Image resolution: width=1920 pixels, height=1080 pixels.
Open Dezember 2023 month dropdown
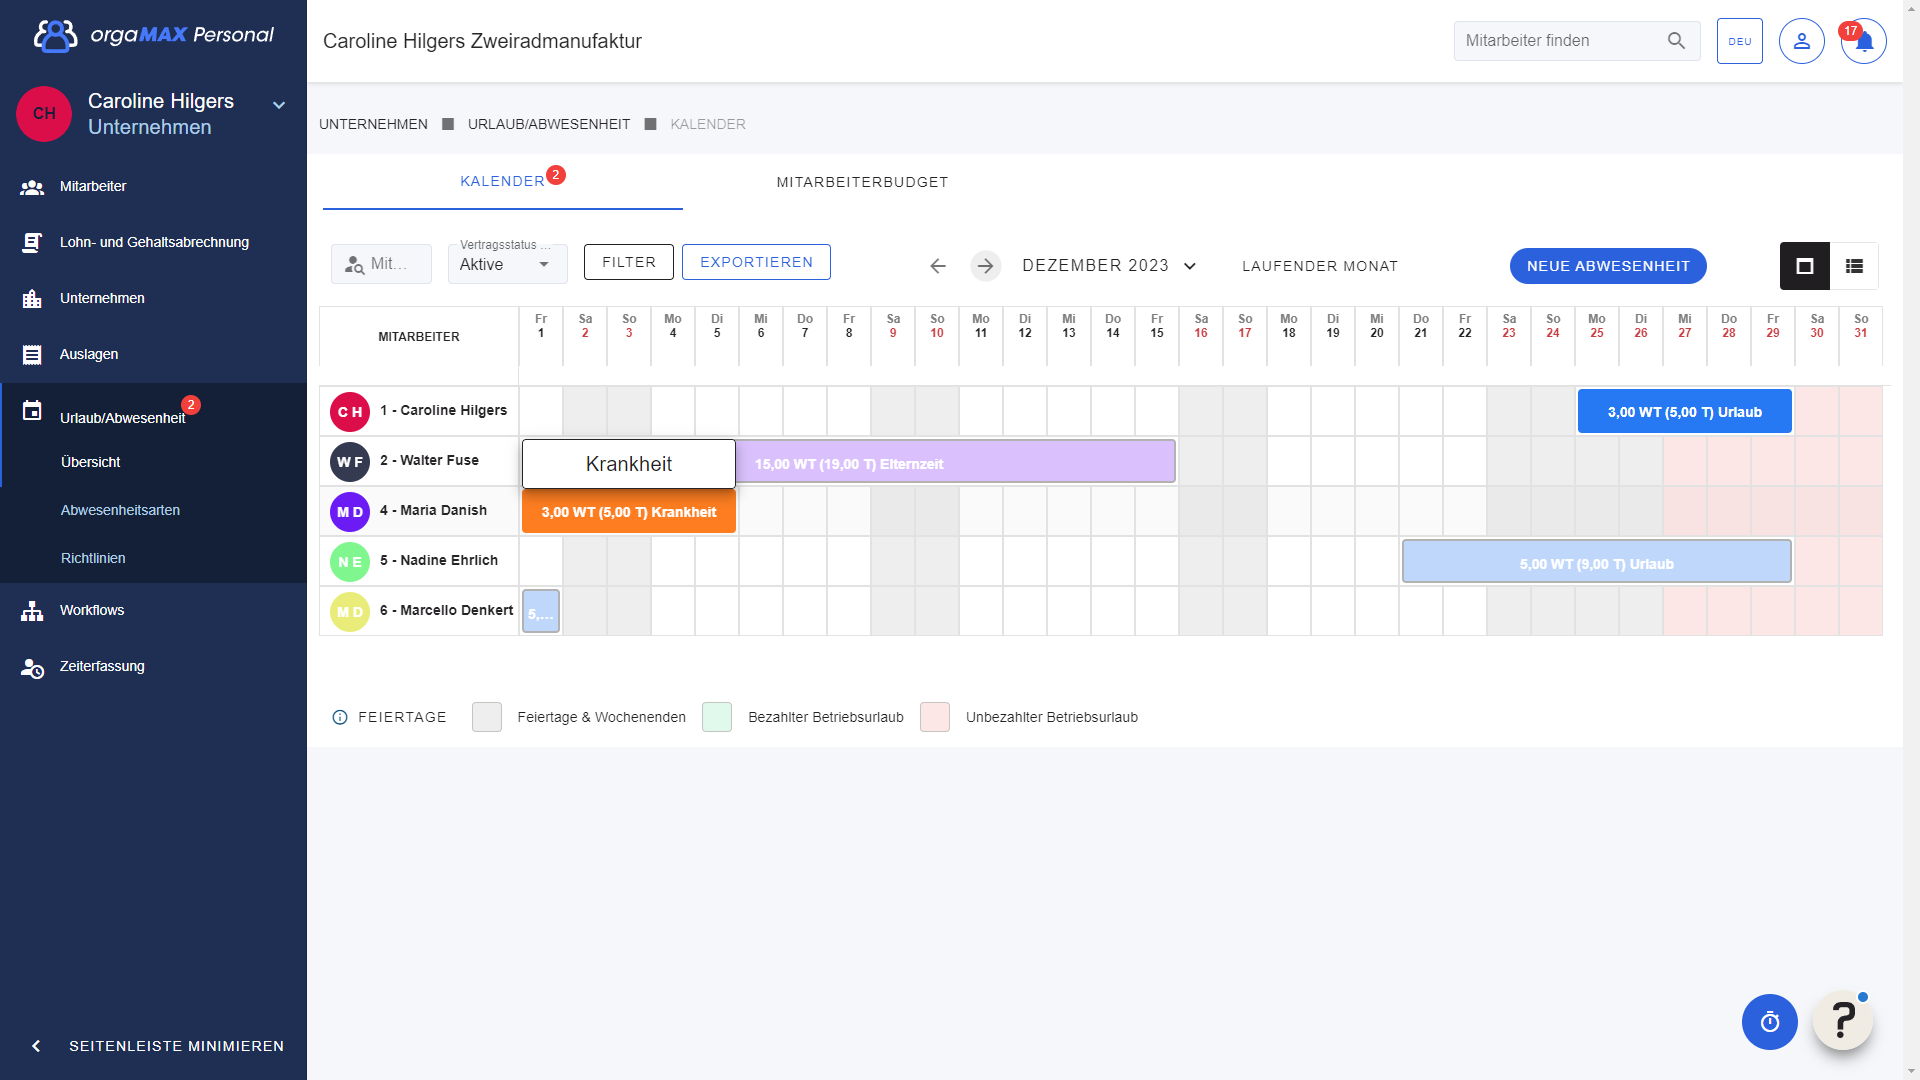point(1108,266)
